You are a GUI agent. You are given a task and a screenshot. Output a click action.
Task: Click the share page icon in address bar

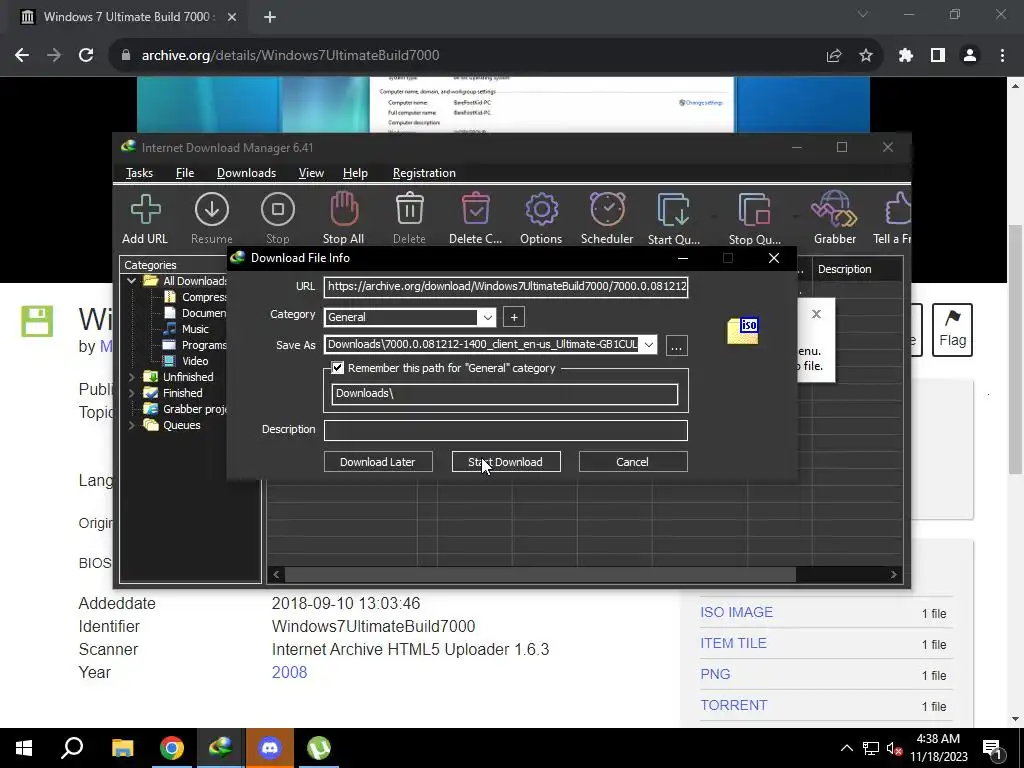click(834, 56)
